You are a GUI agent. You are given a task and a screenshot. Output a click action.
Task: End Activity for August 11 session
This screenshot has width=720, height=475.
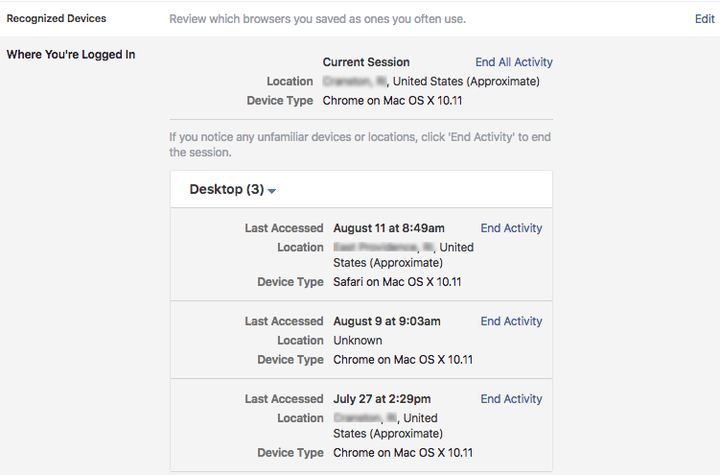point(511,228)
